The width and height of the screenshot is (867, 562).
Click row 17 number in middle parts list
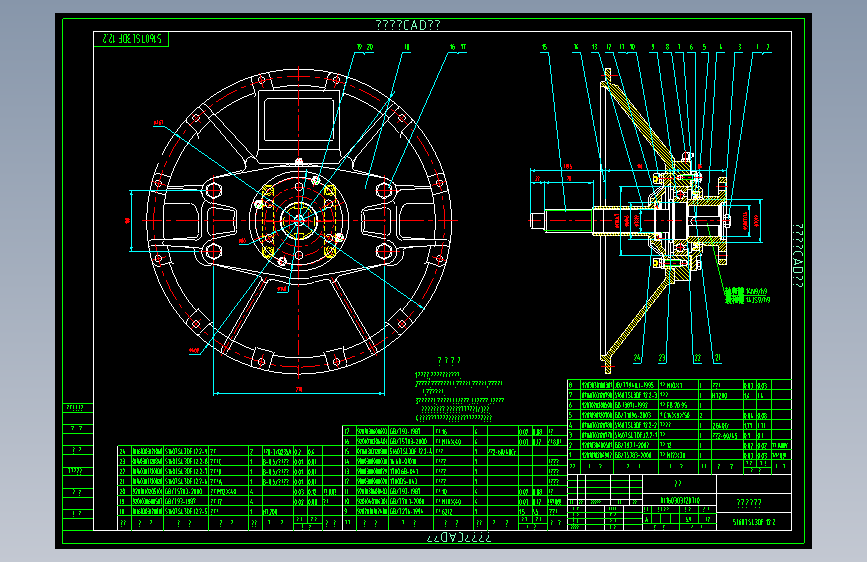tap(347, 431)
